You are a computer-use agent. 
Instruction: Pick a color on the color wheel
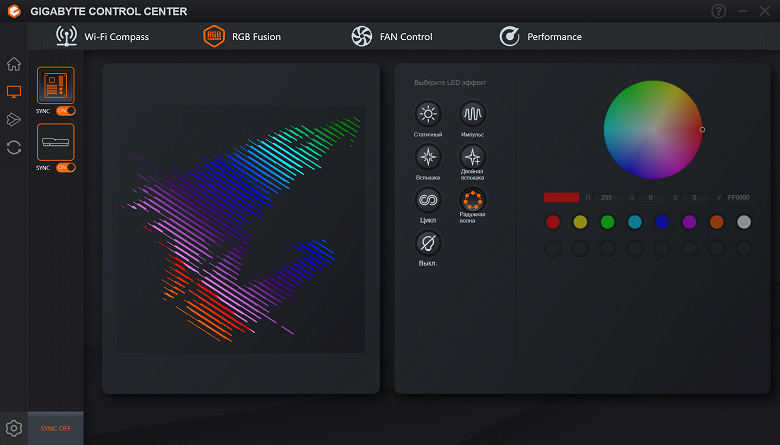point(653,130)
